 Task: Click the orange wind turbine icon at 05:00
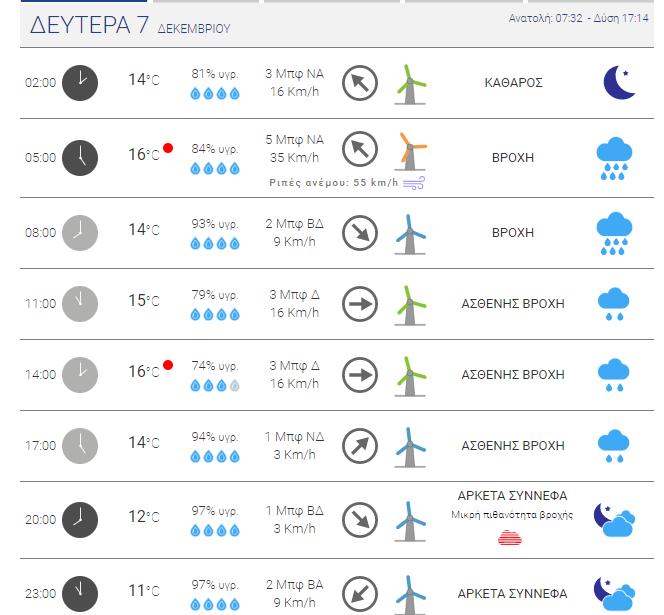(410, 151)
